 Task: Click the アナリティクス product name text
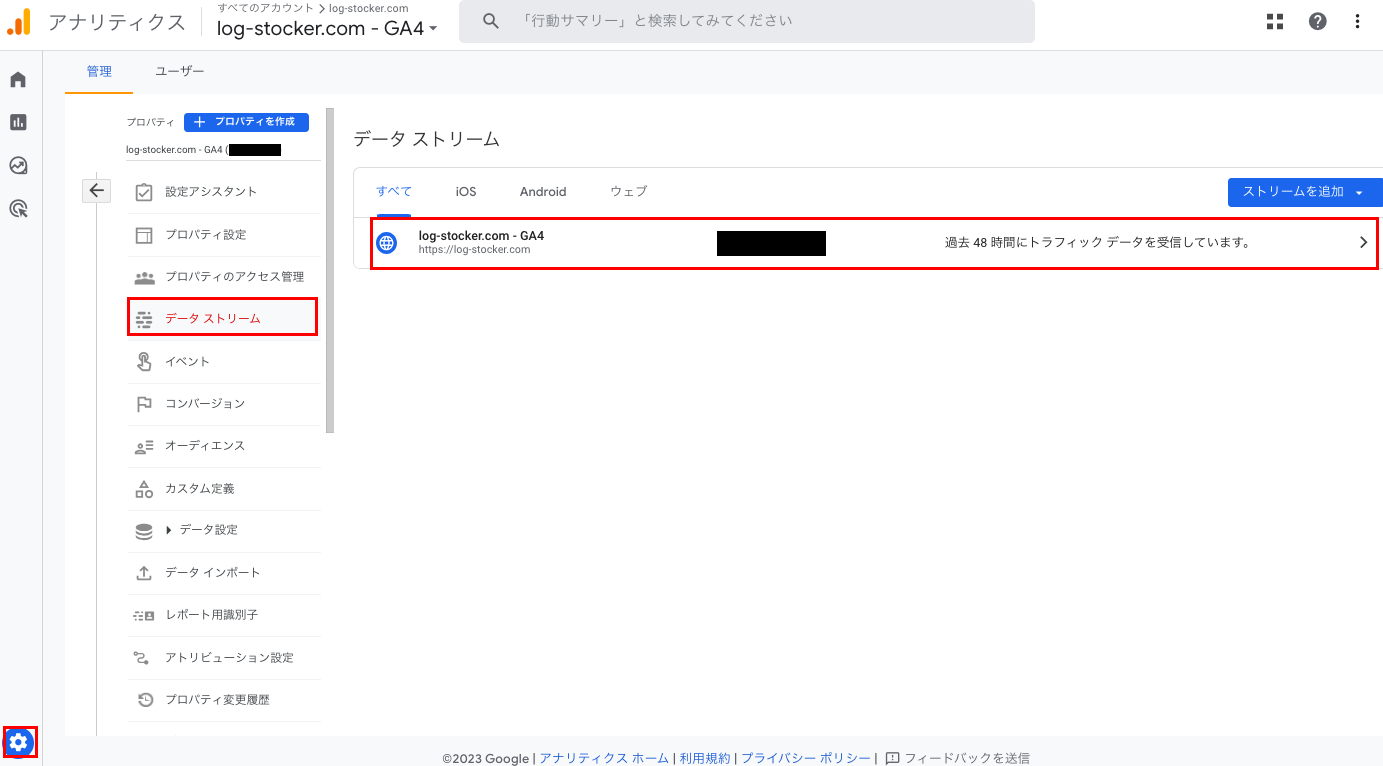point(117,22)
